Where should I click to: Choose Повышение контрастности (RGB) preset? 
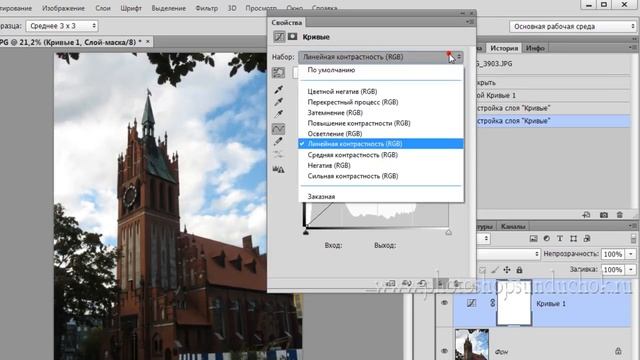(x=381, y=123)
